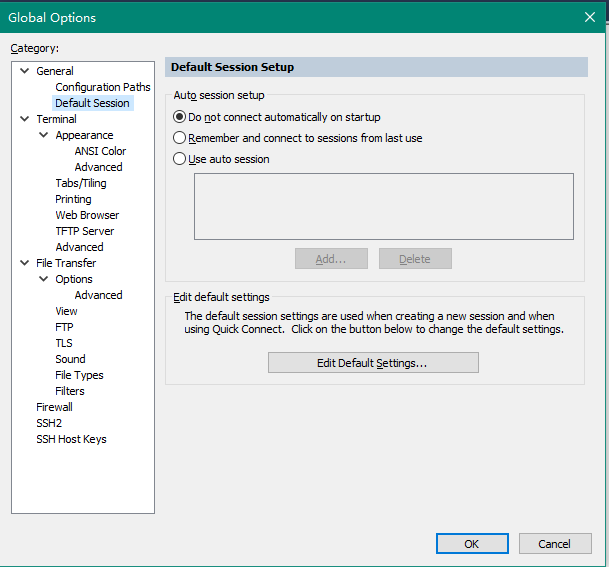The image size is (609, 567).
Task: Open the TFTP Server category
Action: [84, 231]
